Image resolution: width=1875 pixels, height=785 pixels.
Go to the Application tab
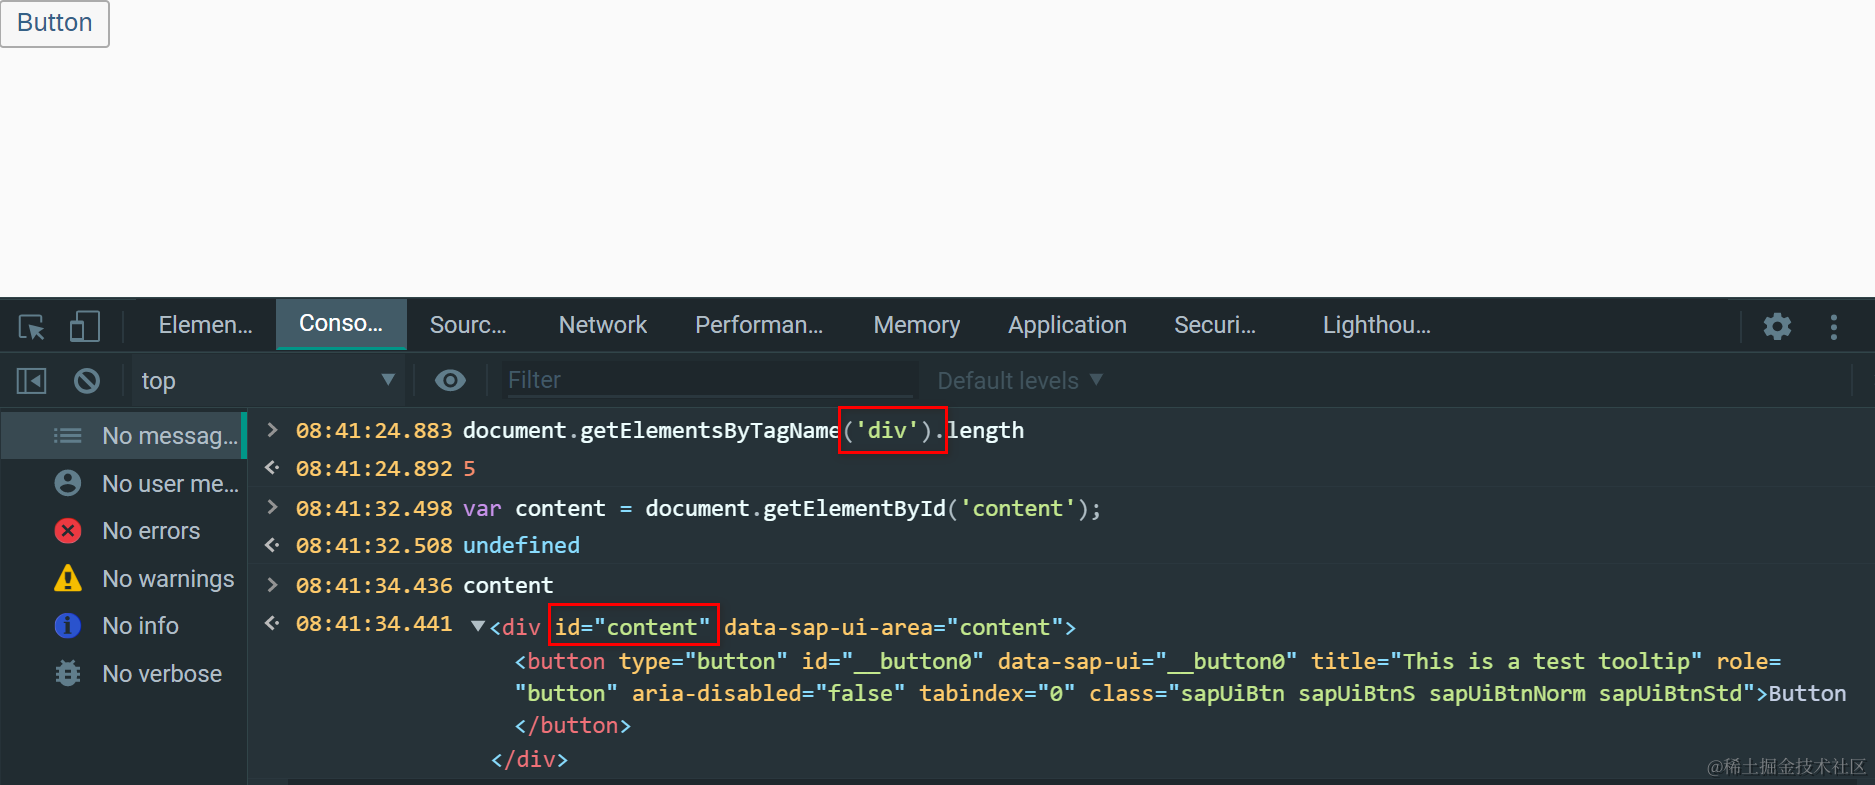tap(1067, 325)
